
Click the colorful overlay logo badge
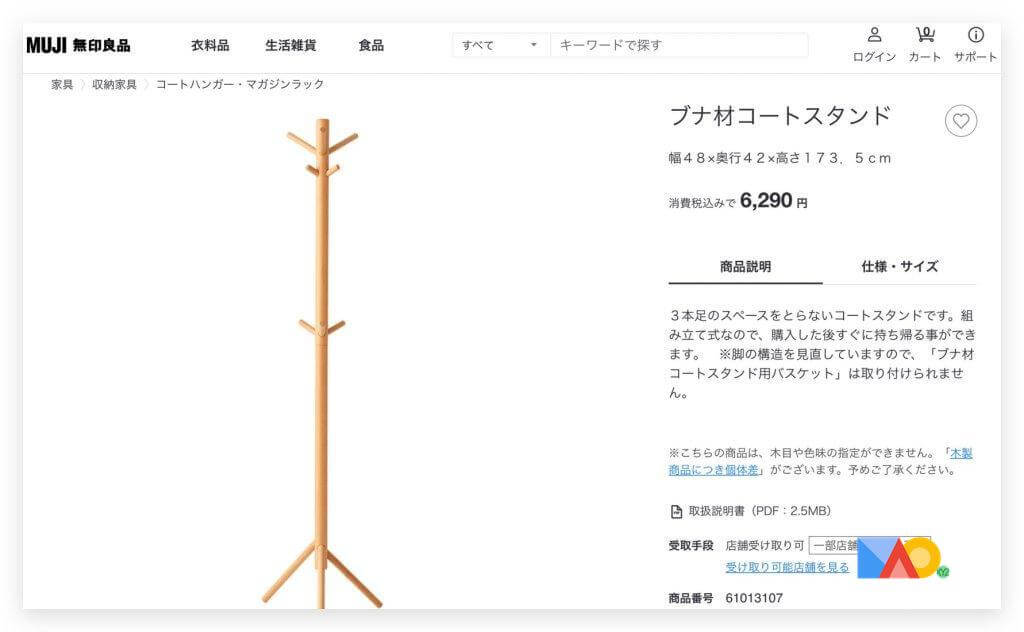click(903, 558)
